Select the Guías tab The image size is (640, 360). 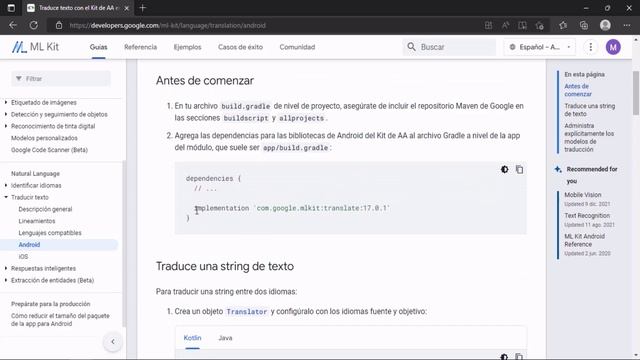(x=98, y=47)
